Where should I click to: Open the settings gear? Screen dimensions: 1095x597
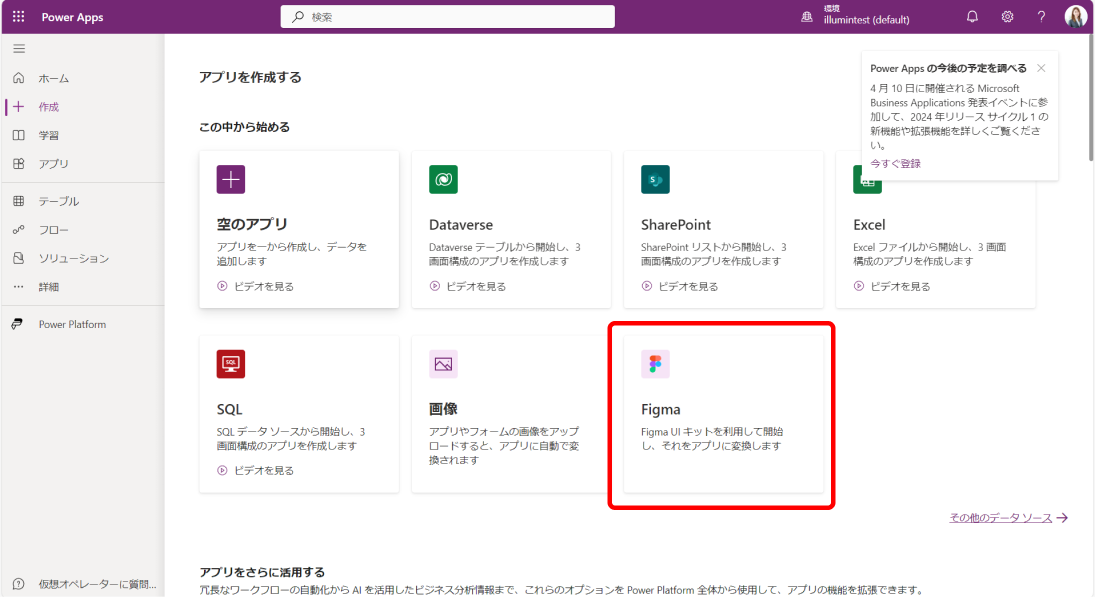click(x=1007, y=17)
